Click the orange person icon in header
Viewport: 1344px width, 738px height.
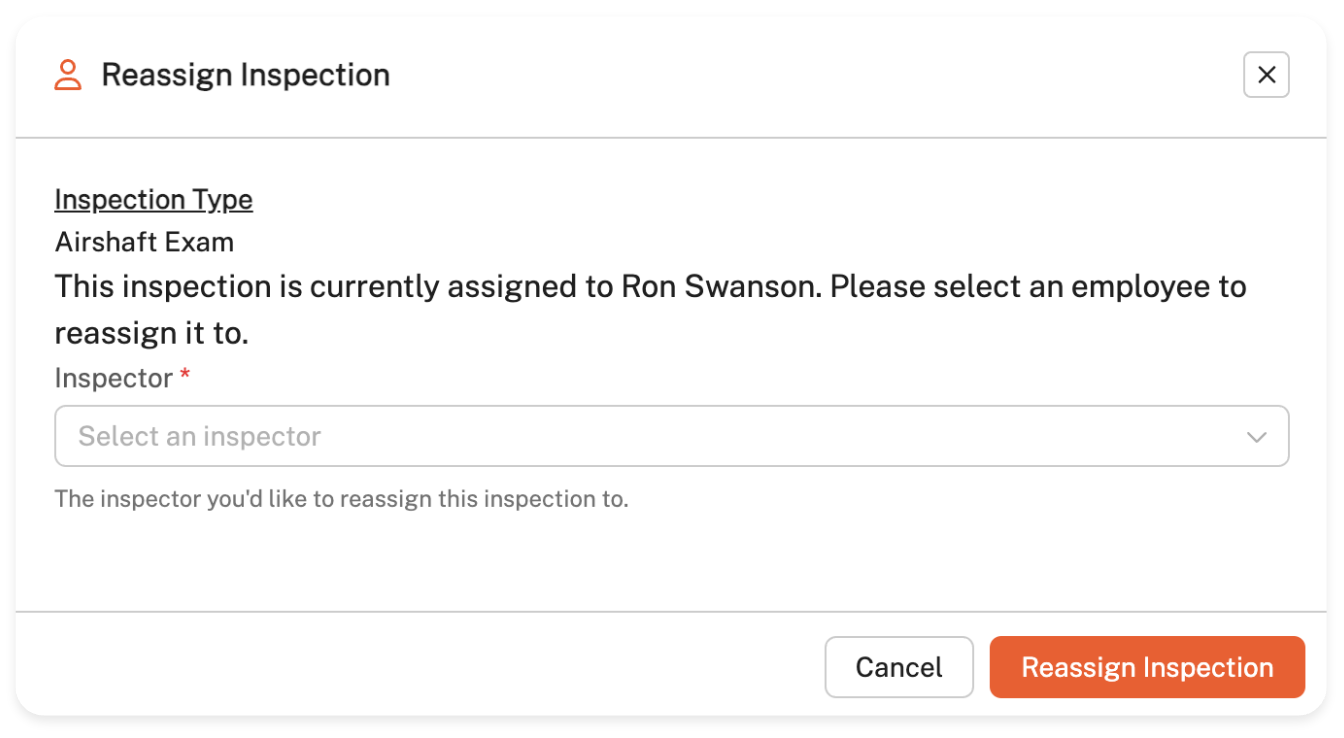coord(68,75)
